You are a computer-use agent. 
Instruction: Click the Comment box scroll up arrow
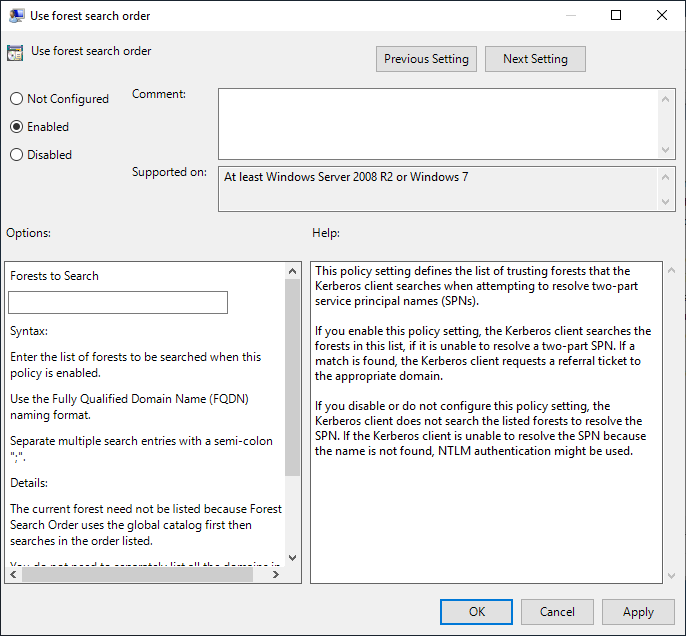[x=667, y=97]
